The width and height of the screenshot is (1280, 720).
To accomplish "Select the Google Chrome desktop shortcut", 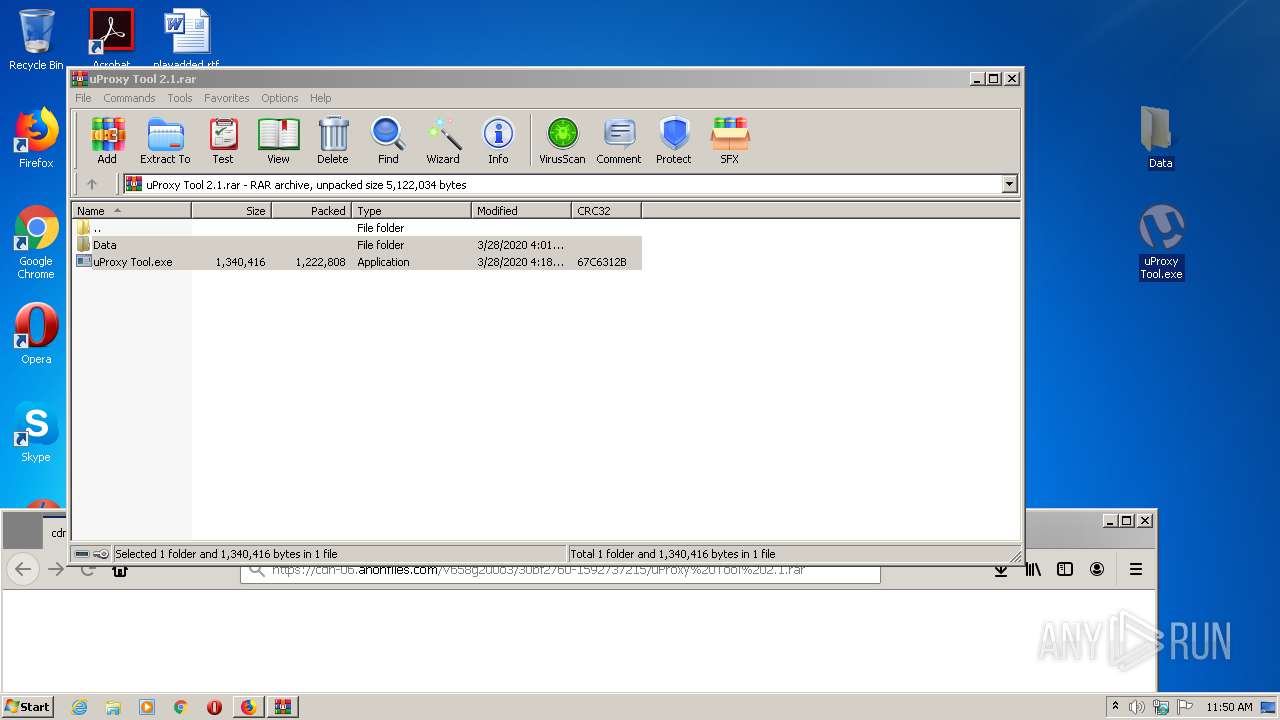I will click(x=36, y=242).
